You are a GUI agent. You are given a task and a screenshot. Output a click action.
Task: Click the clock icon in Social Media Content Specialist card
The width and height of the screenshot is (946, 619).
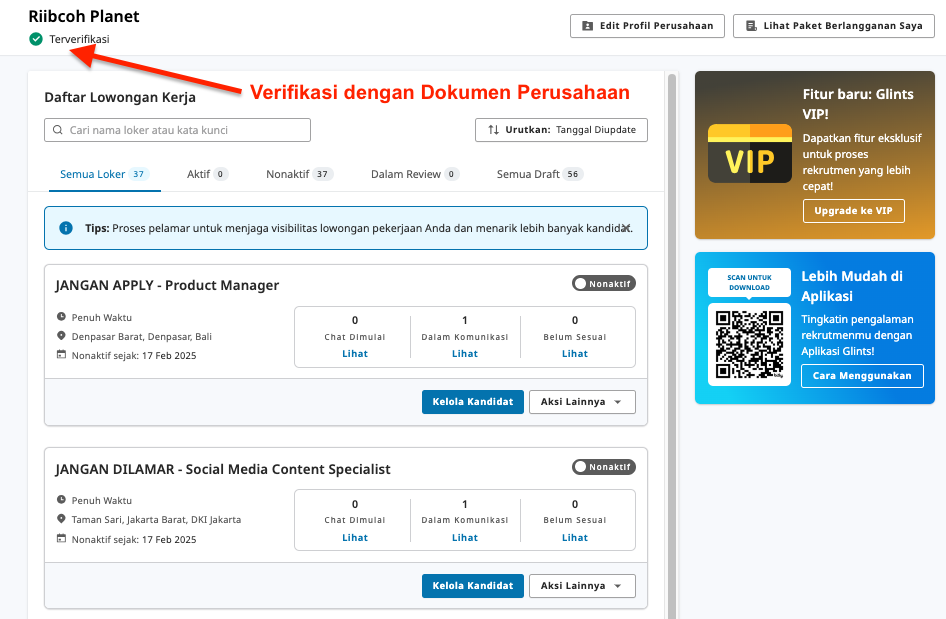coord(61,500)
